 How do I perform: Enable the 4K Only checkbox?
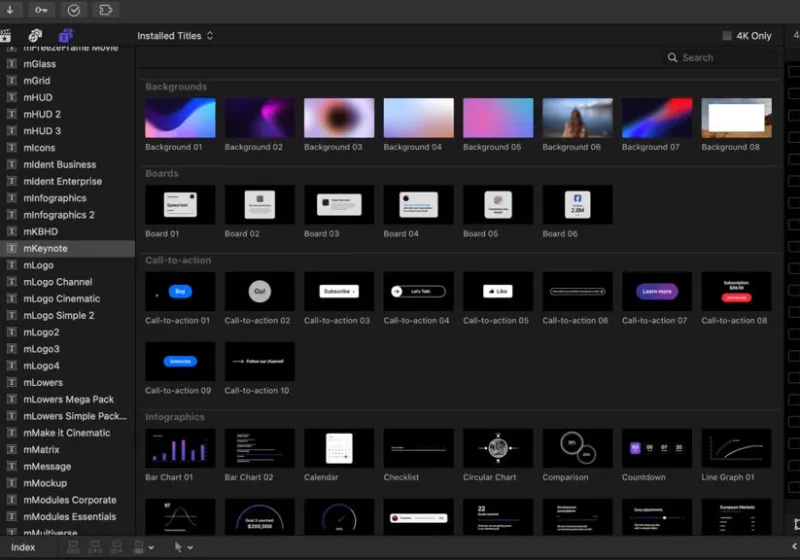727,36
